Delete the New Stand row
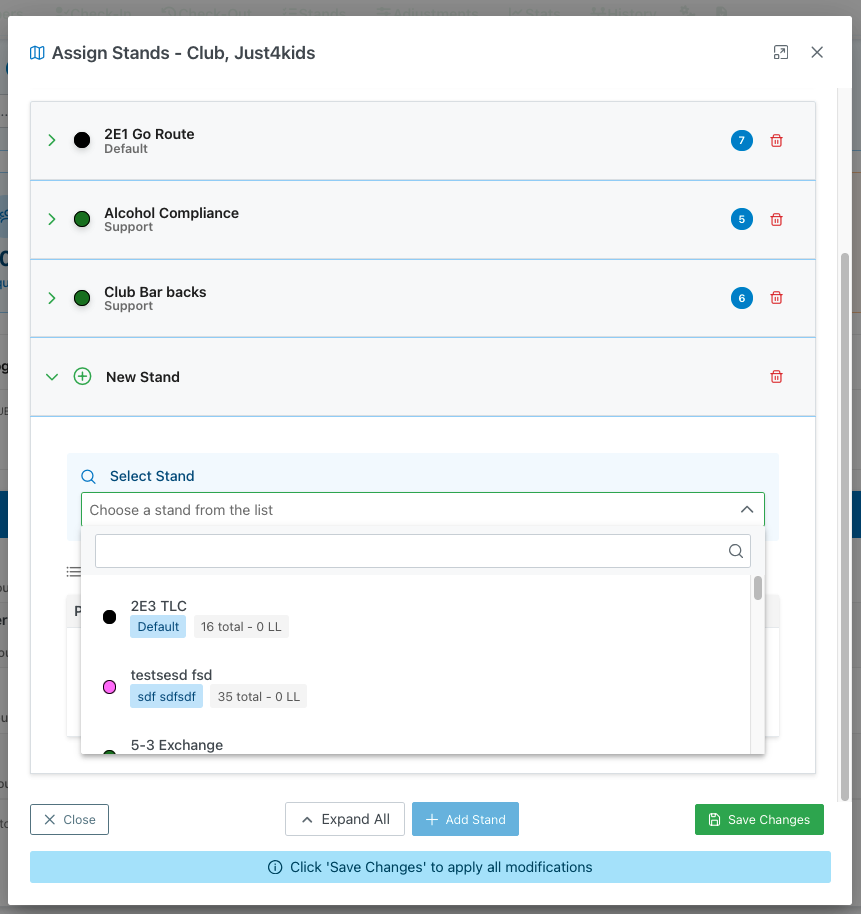The height and width of the screenshot is (914, 861). (776, 377)
